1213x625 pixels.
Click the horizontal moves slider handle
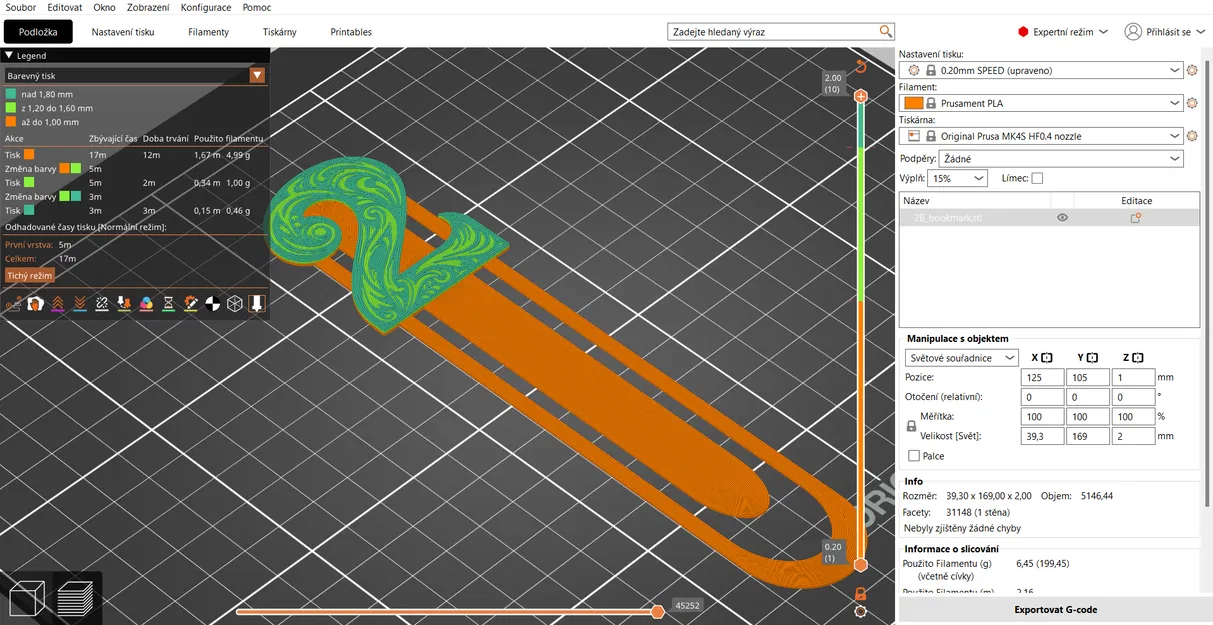click(657, 611)
